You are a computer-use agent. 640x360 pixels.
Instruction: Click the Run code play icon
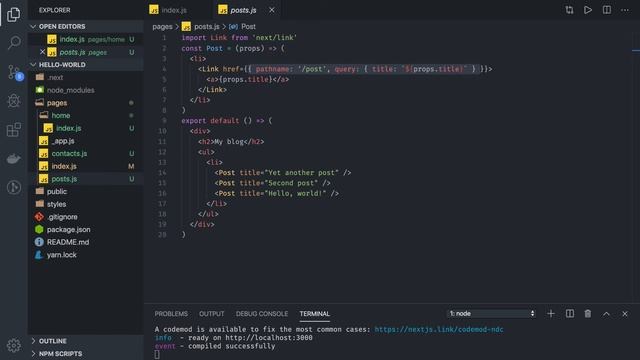[588, 10]
